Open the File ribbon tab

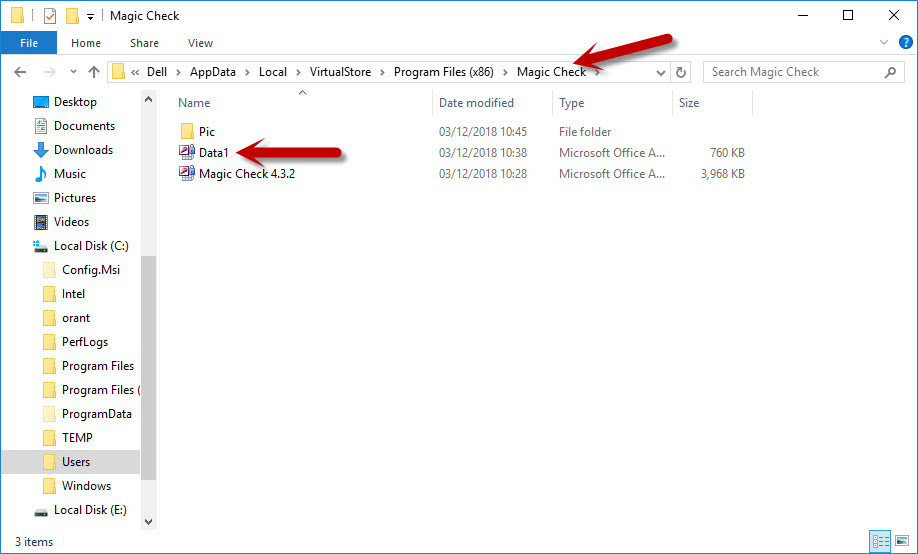coord(29,43)
